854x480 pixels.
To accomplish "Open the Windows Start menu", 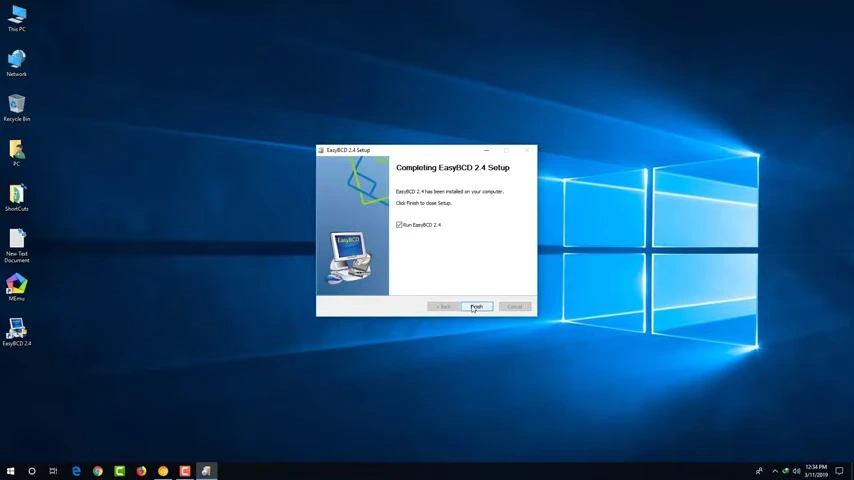I will tap(10, 471).
